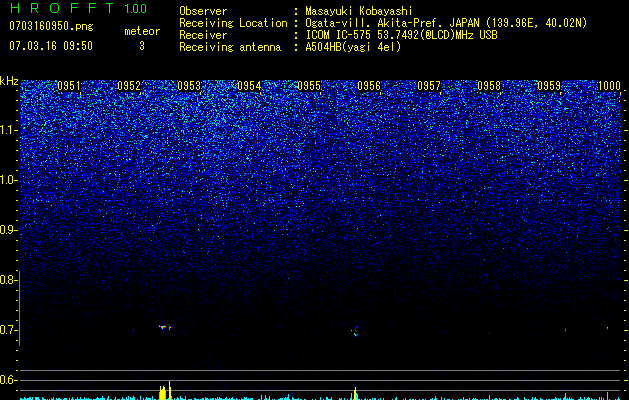
Task: Click the 0.9 kHz axis label
Action: [x=9, y=230]
